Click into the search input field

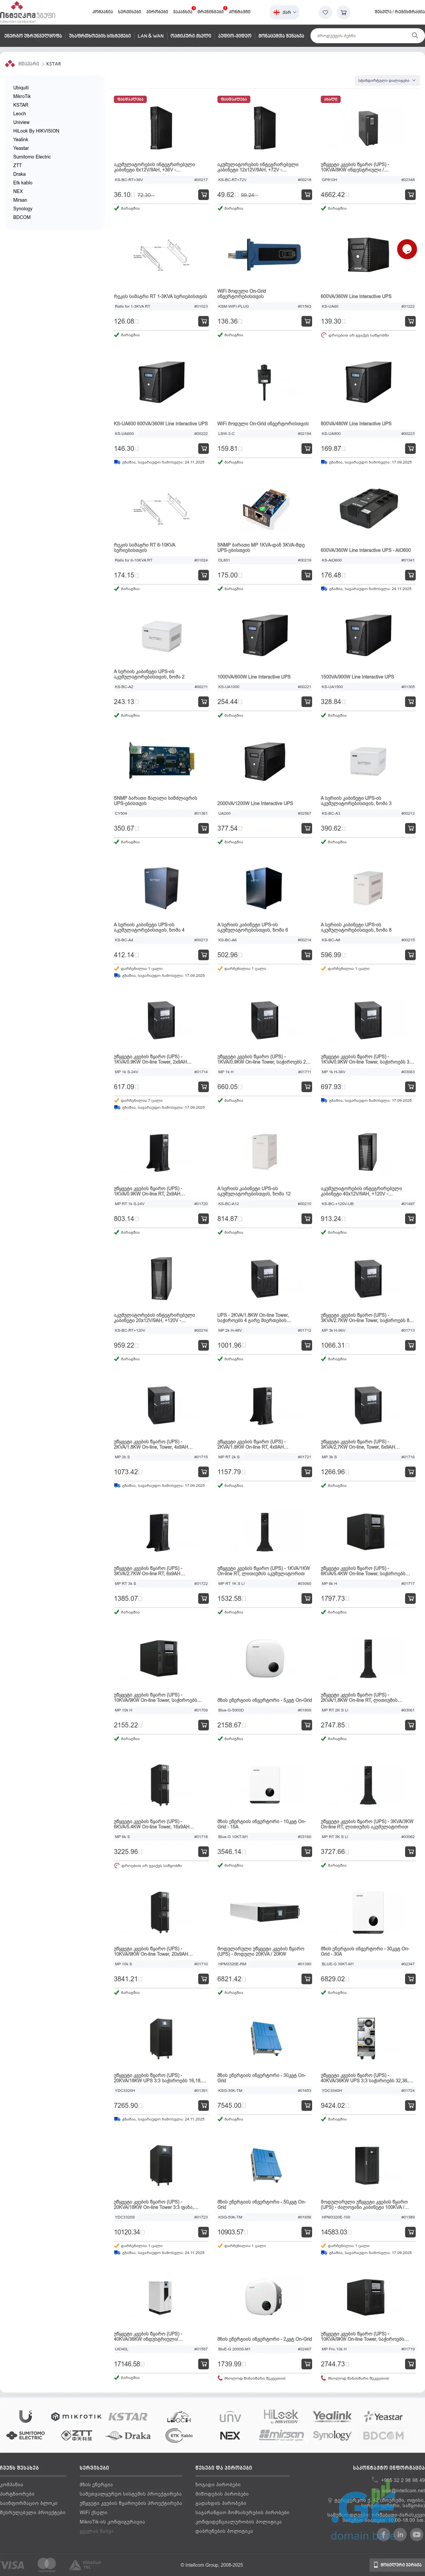(360, 35)
